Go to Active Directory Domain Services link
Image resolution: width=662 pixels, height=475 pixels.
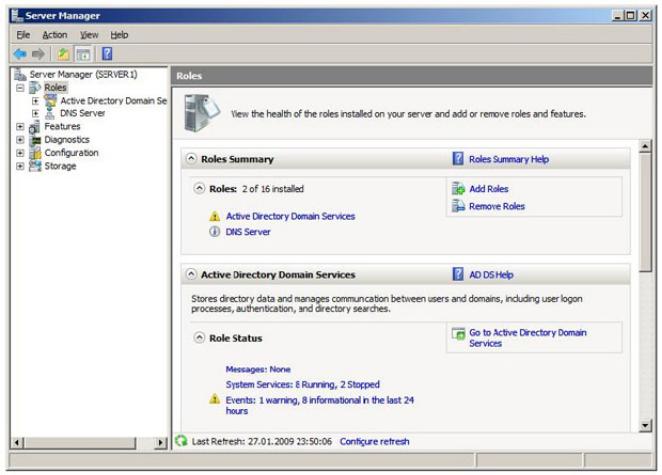click(528, 338)
